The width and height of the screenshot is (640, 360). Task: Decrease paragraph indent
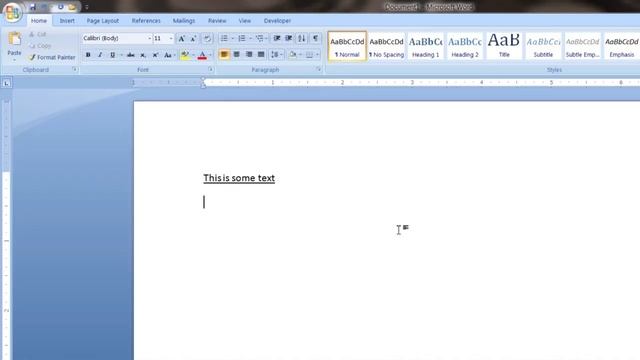277,38
